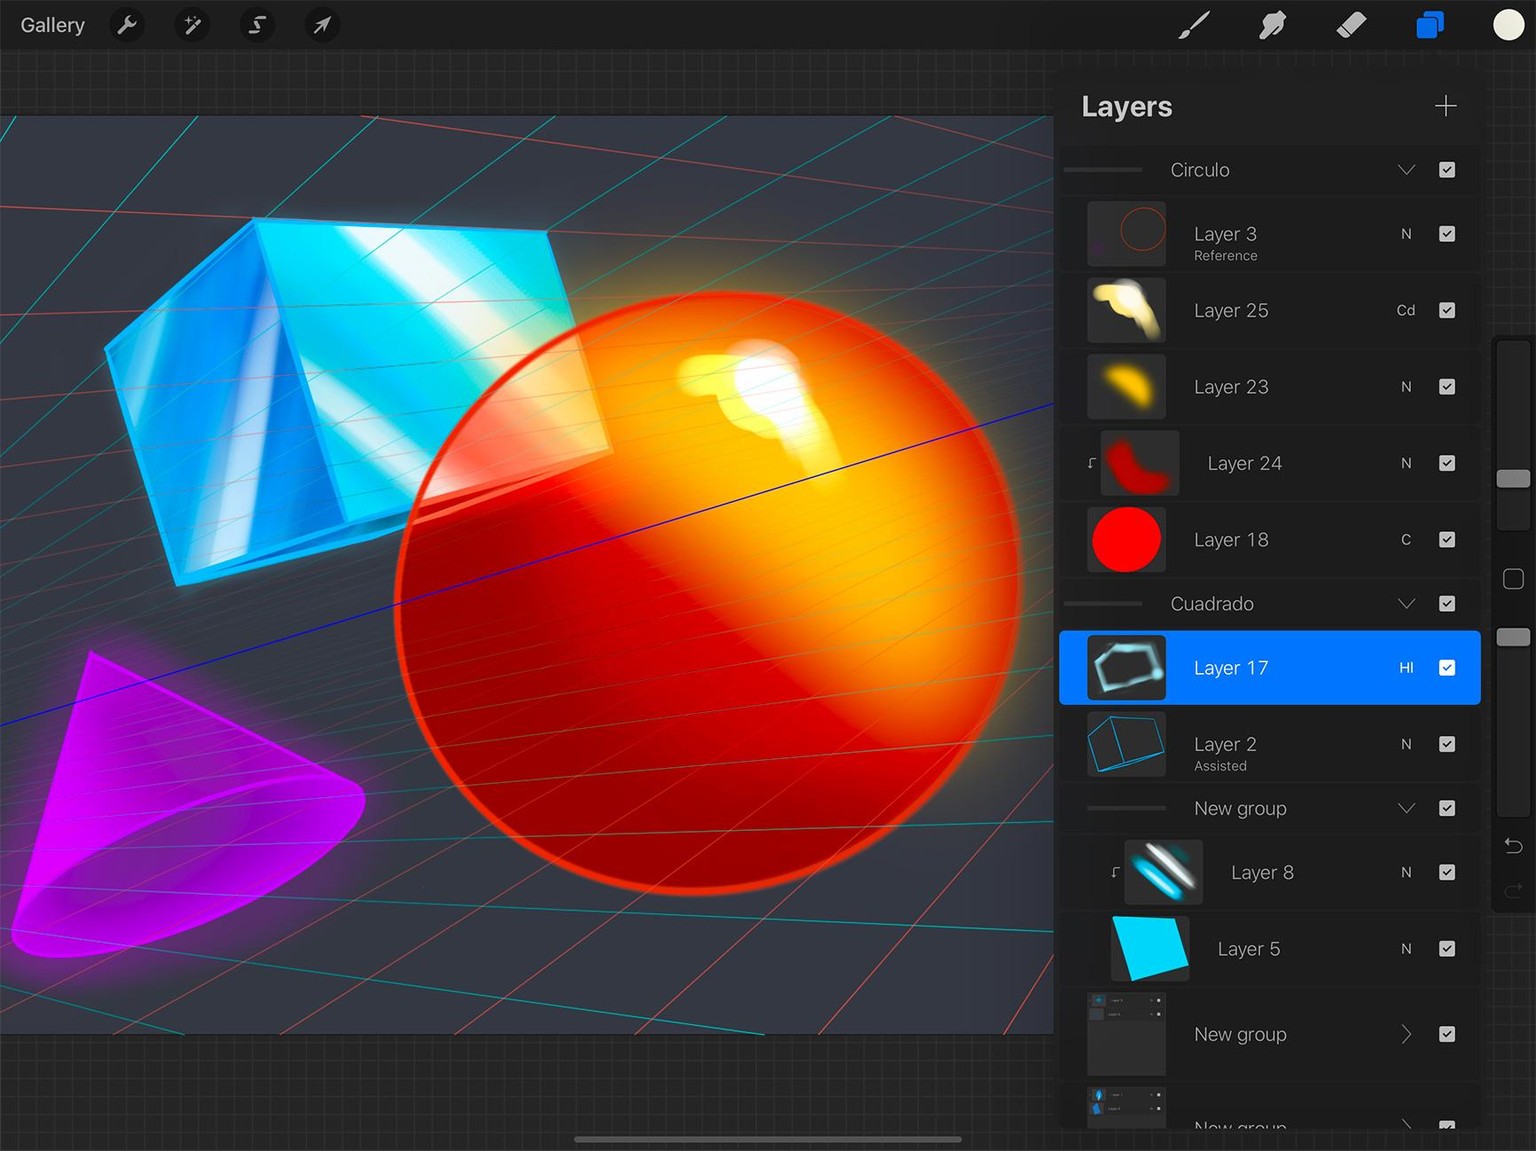Open blend mode N for Layer 3
The width and height of the screenshot is (1536, 1151).
tap(1406, 234)
